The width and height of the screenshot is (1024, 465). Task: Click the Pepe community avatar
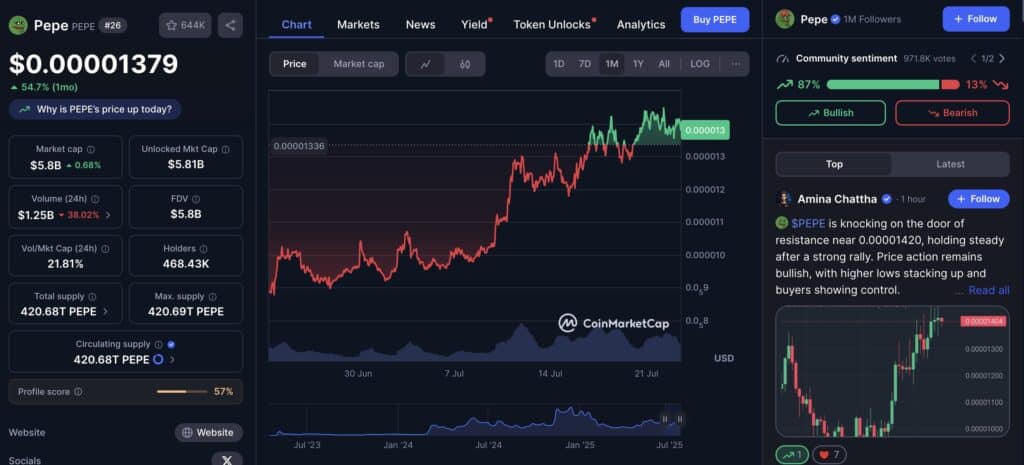click(784, 20)
